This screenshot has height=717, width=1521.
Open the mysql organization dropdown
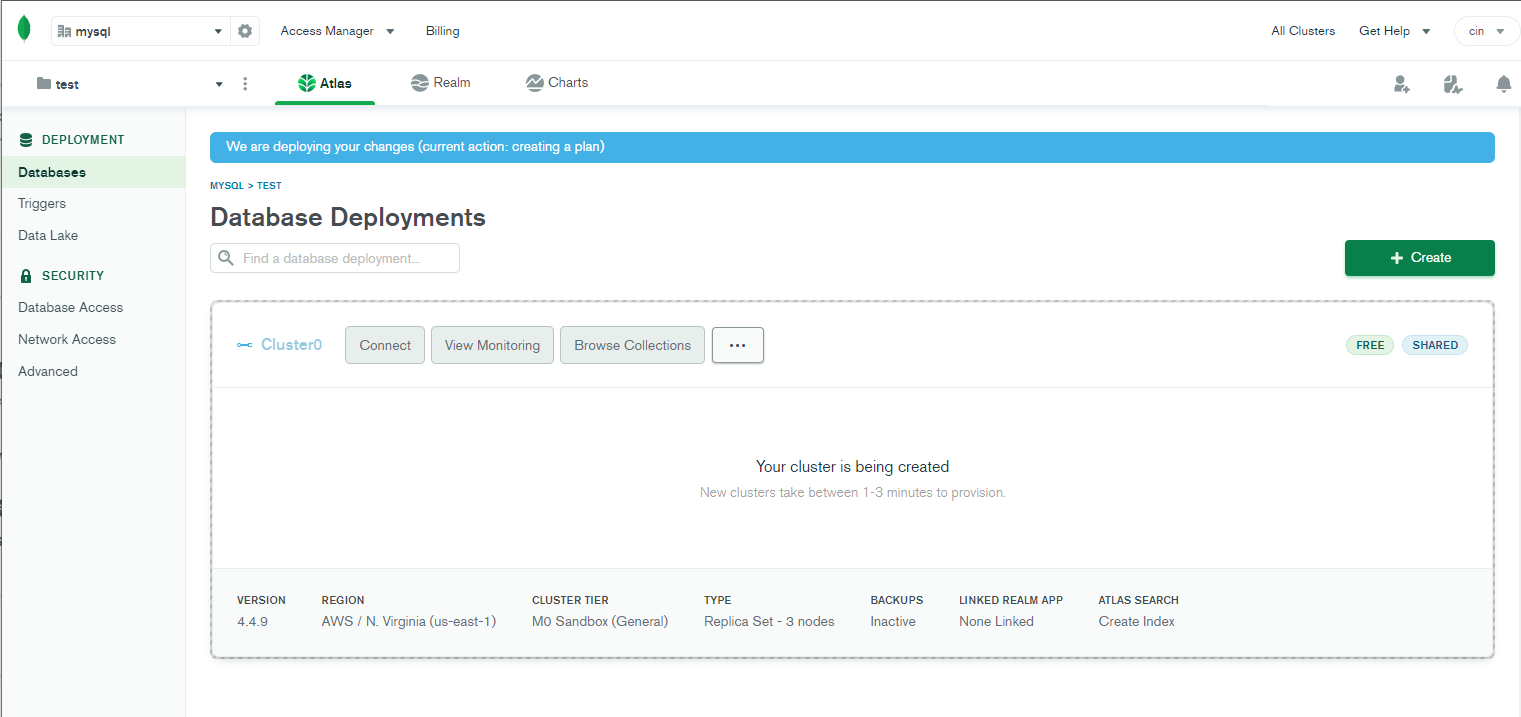click(x=141, y=31)
